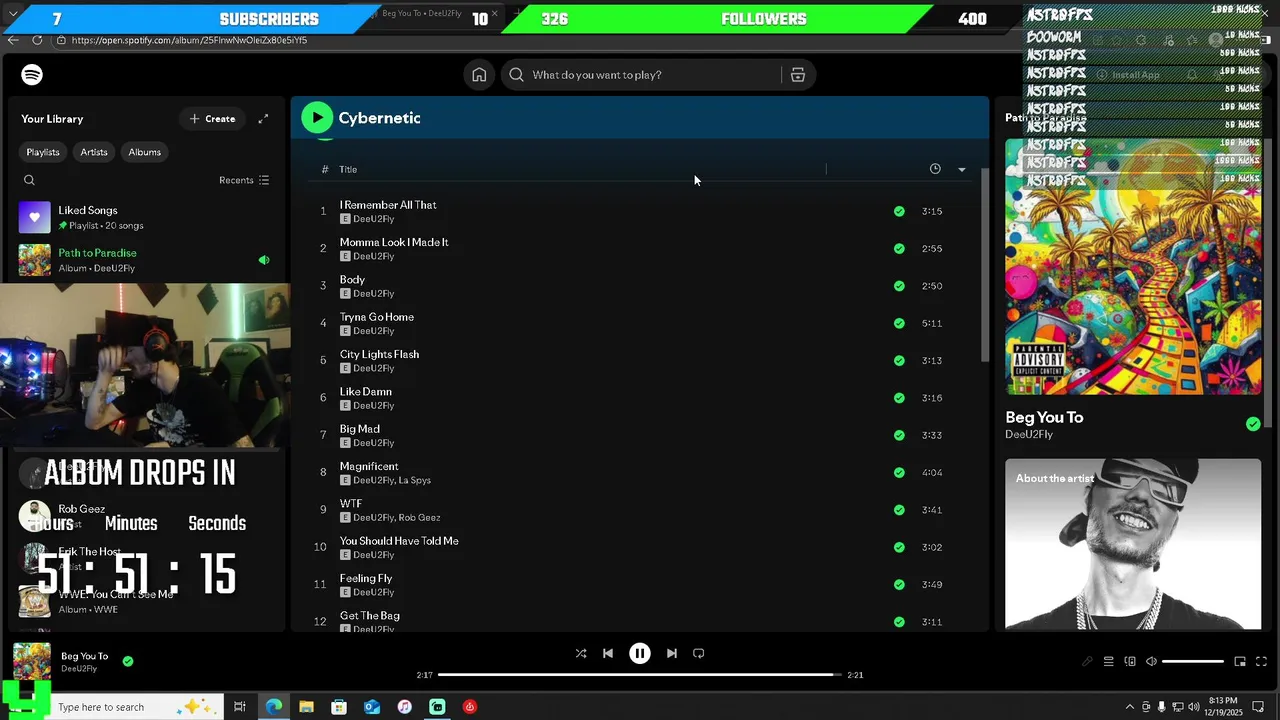Image resolution: width=1280 pixels, height=720 pixels.
Task: Toggle saved check for WTF
Action: coord(899,510)
